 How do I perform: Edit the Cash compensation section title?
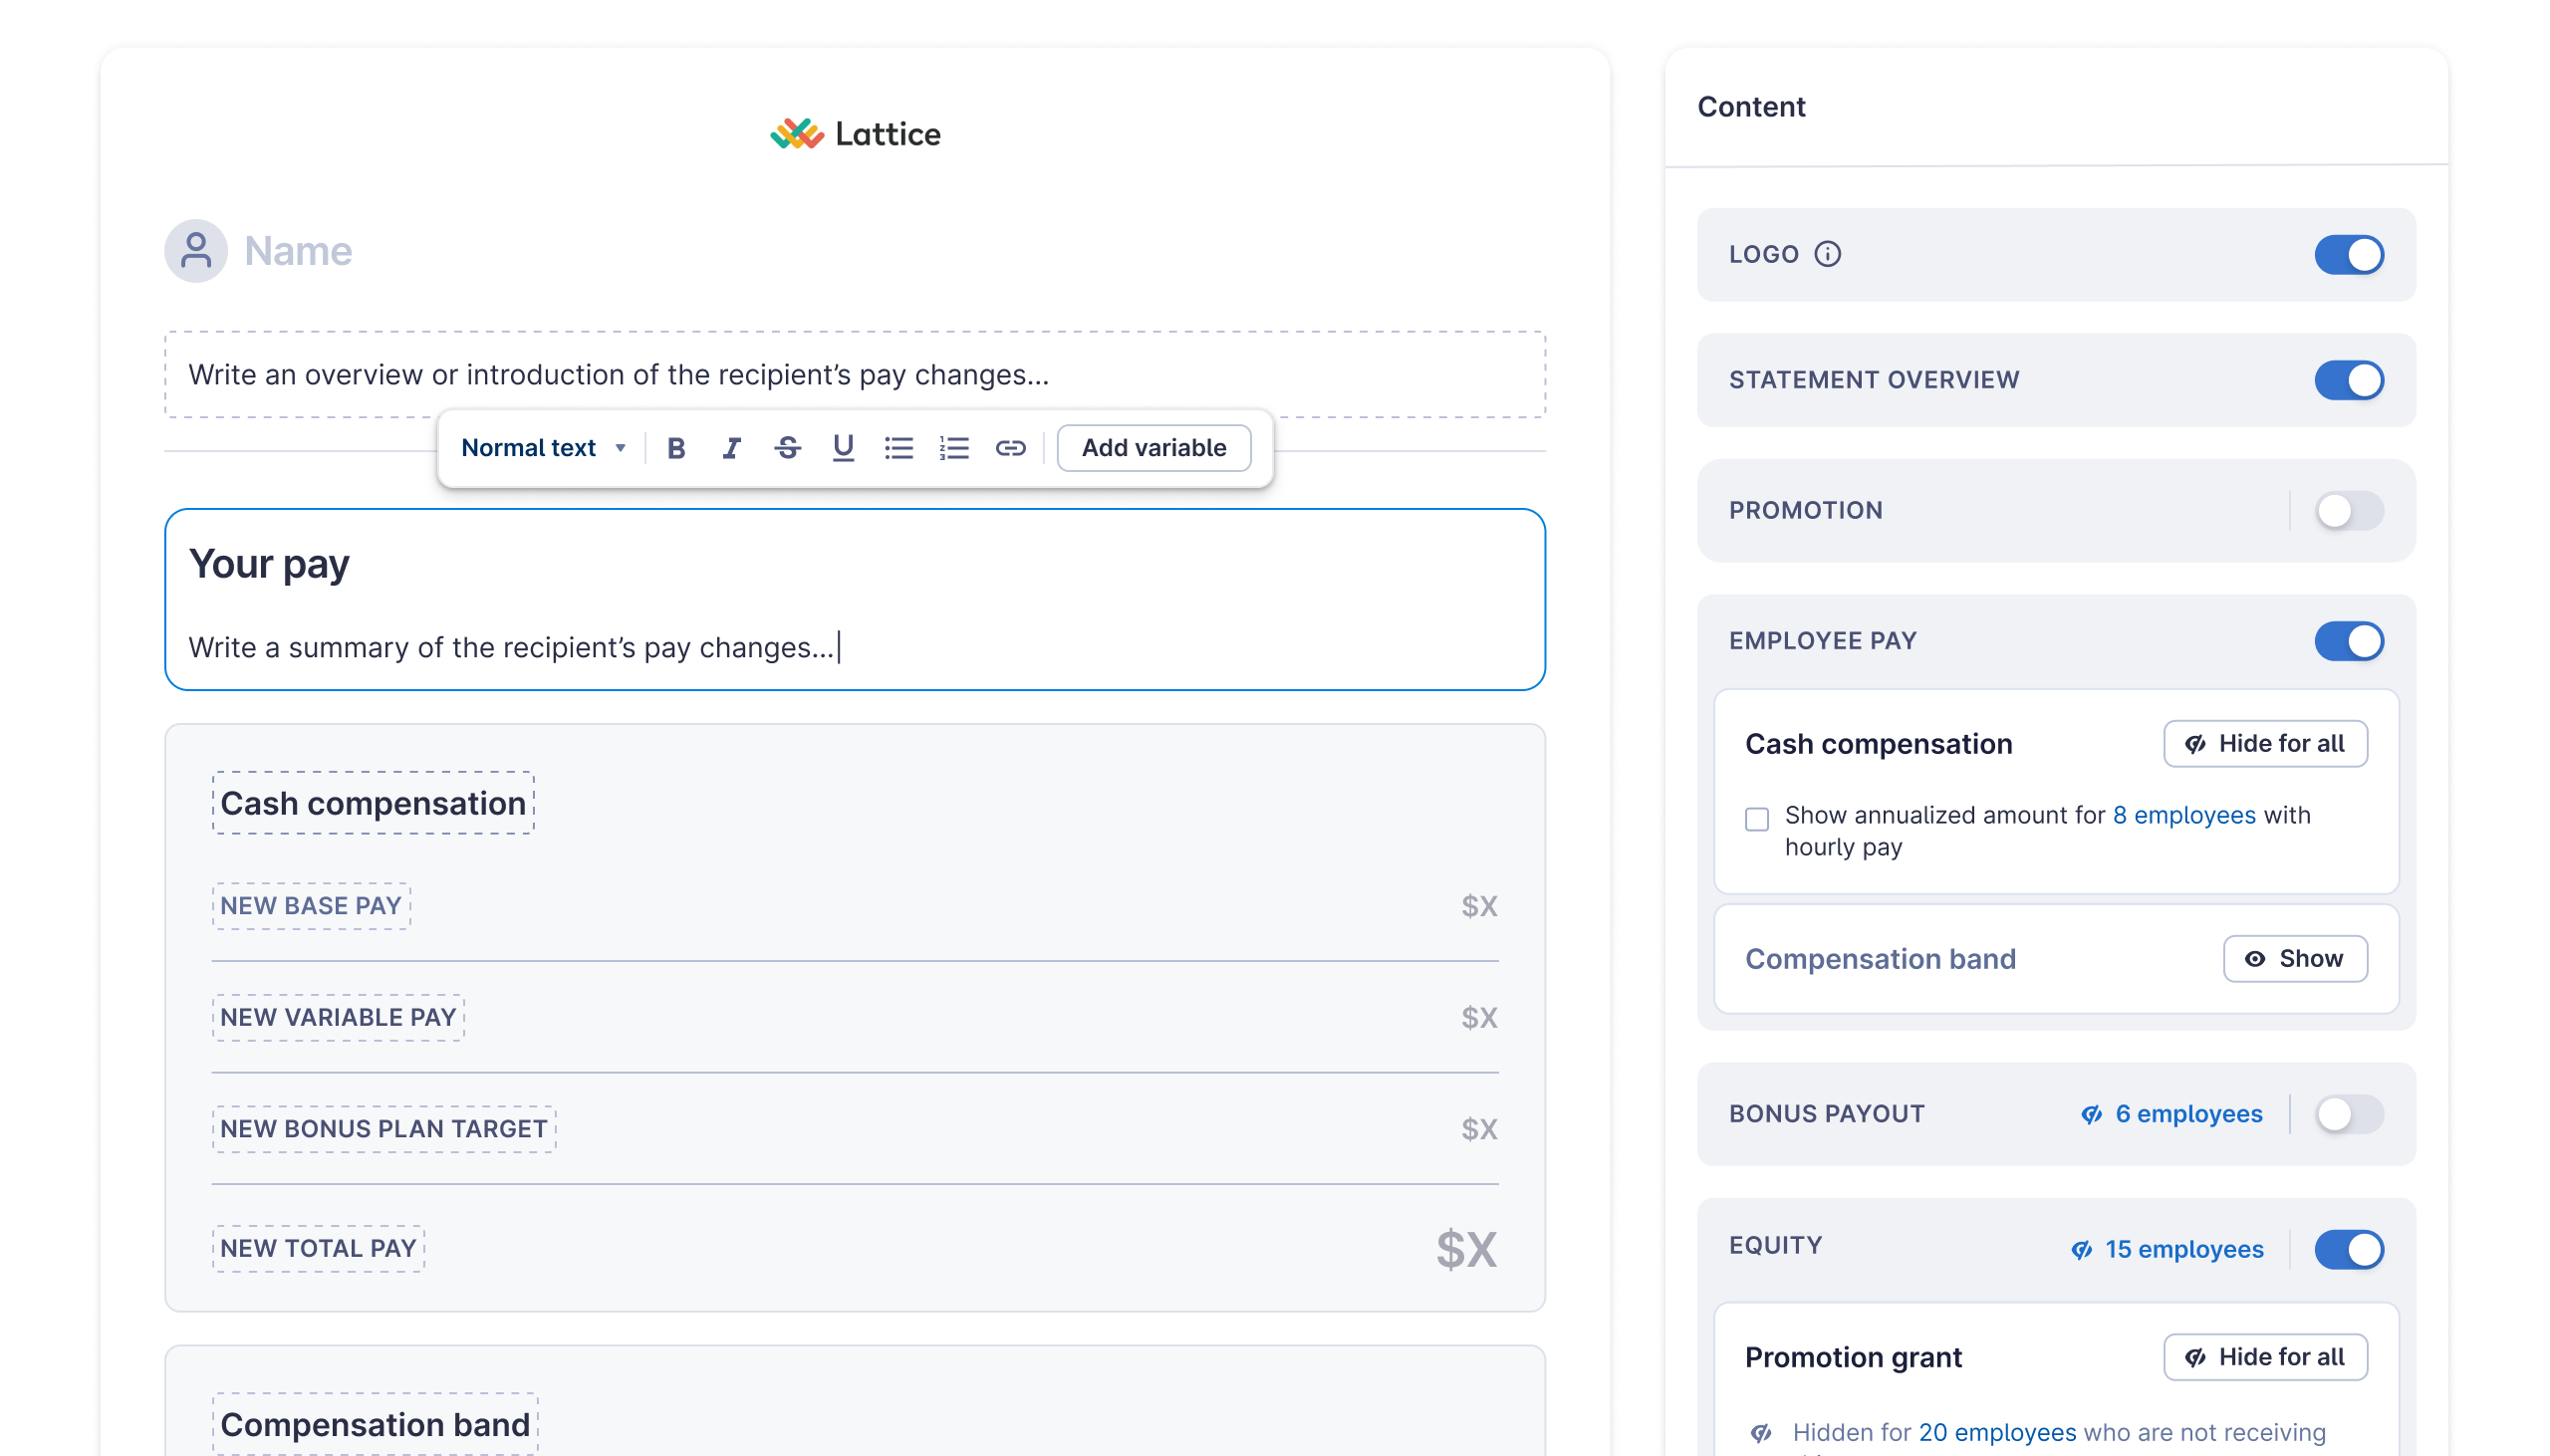pos(373,803)
